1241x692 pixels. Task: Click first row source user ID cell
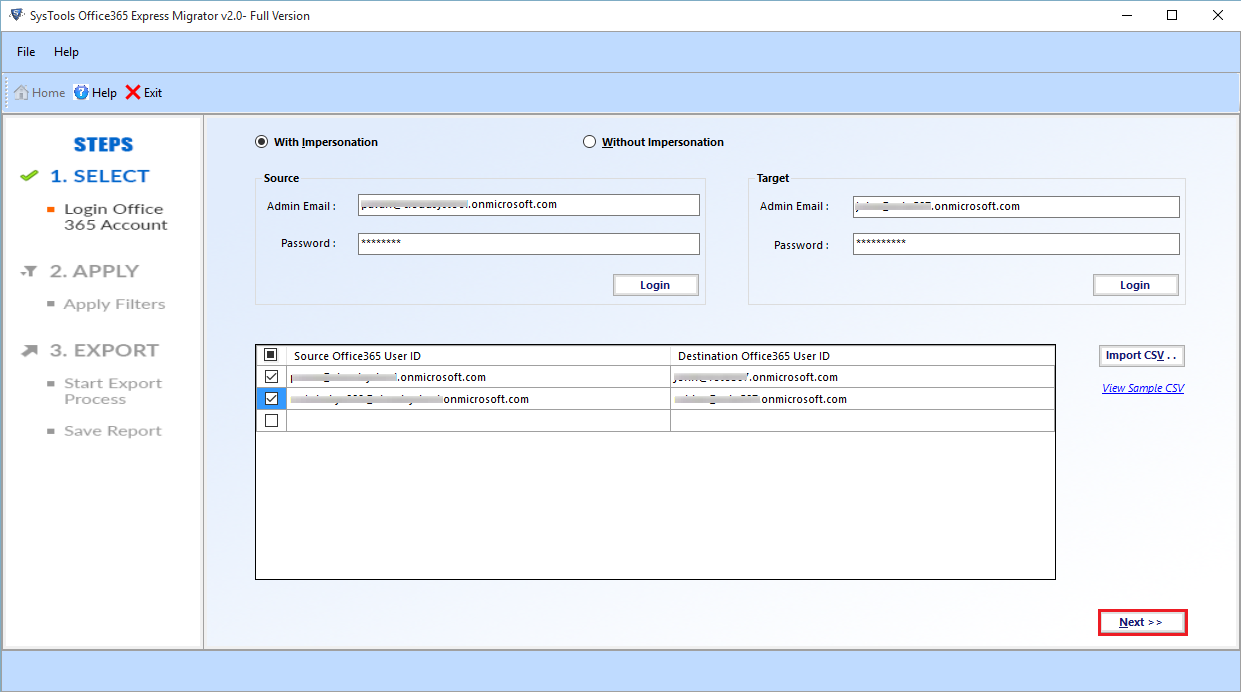tap(478, 377)
